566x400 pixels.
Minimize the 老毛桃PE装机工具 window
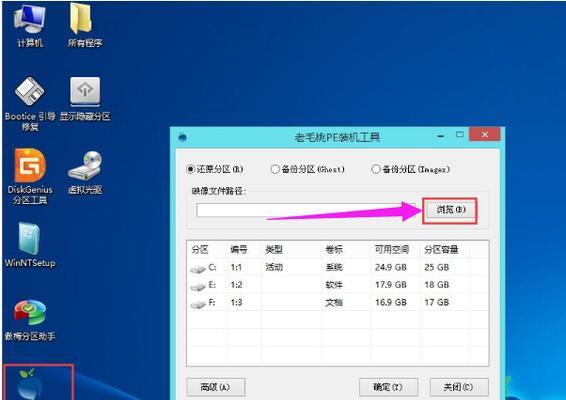440,136
